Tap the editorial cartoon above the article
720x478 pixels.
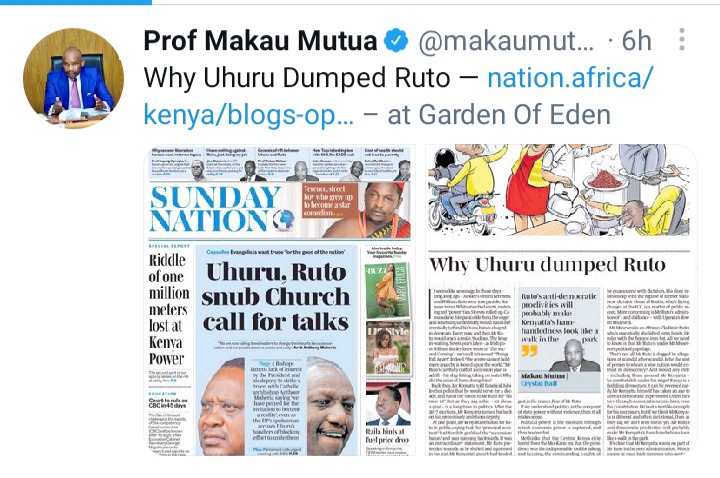pyautogui.click(x=559, y=191)
